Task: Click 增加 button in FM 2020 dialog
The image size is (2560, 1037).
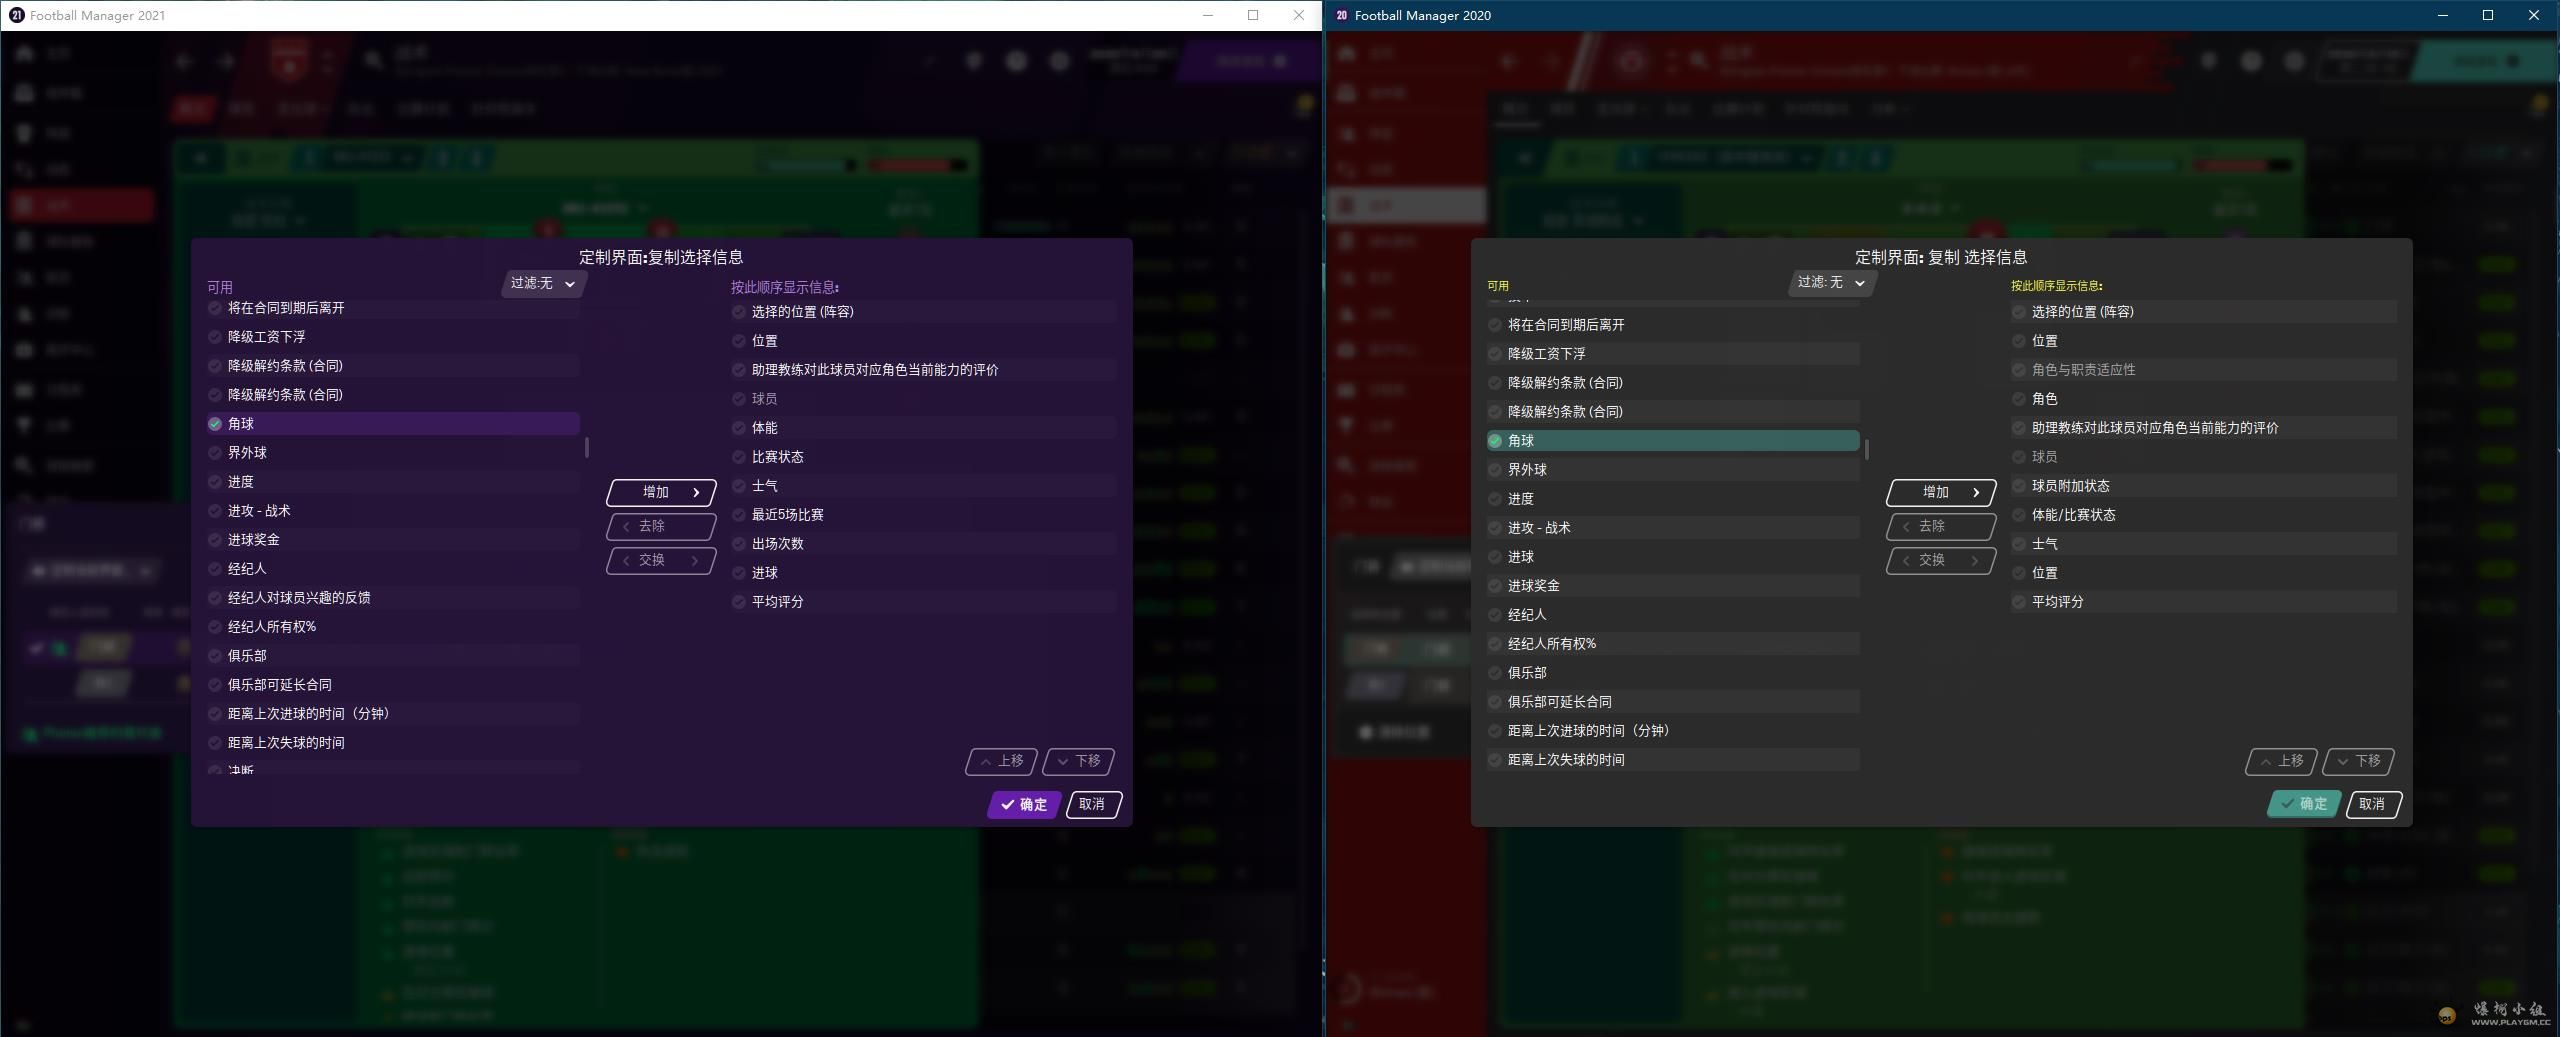Action: 1941,492
